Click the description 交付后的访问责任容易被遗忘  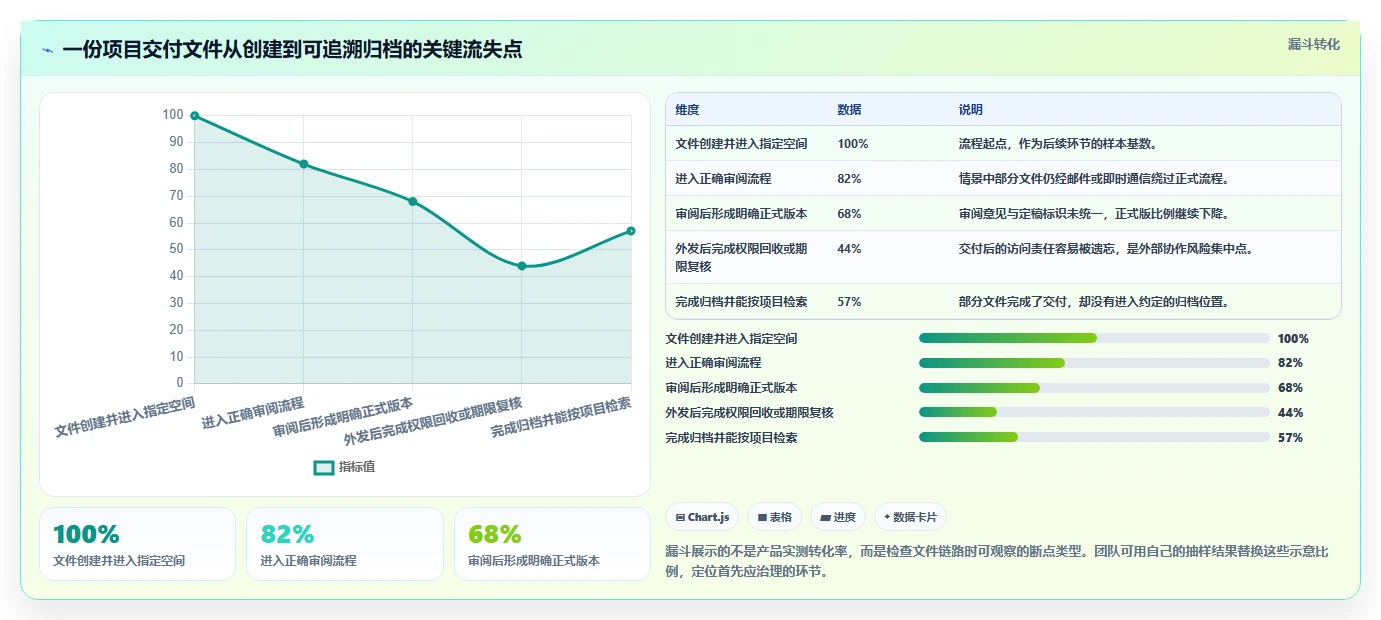pos(1105,249)
